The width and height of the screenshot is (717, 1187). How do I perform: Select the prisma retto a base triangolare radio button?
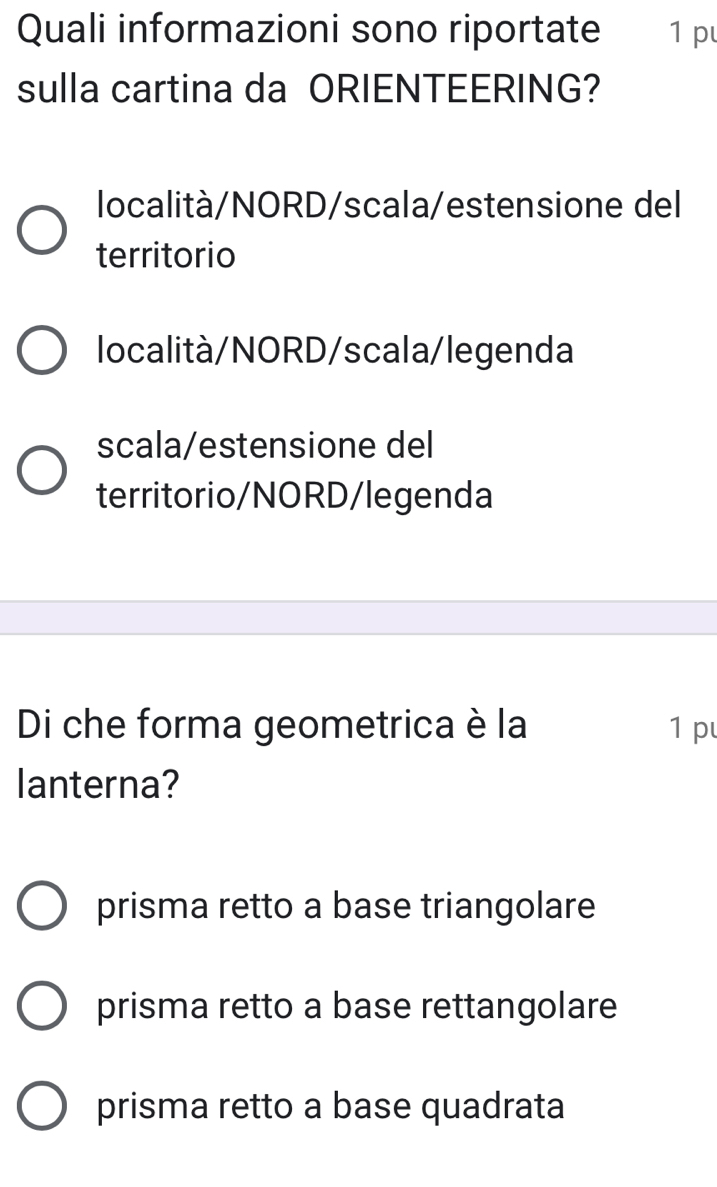tap(43, 907)
